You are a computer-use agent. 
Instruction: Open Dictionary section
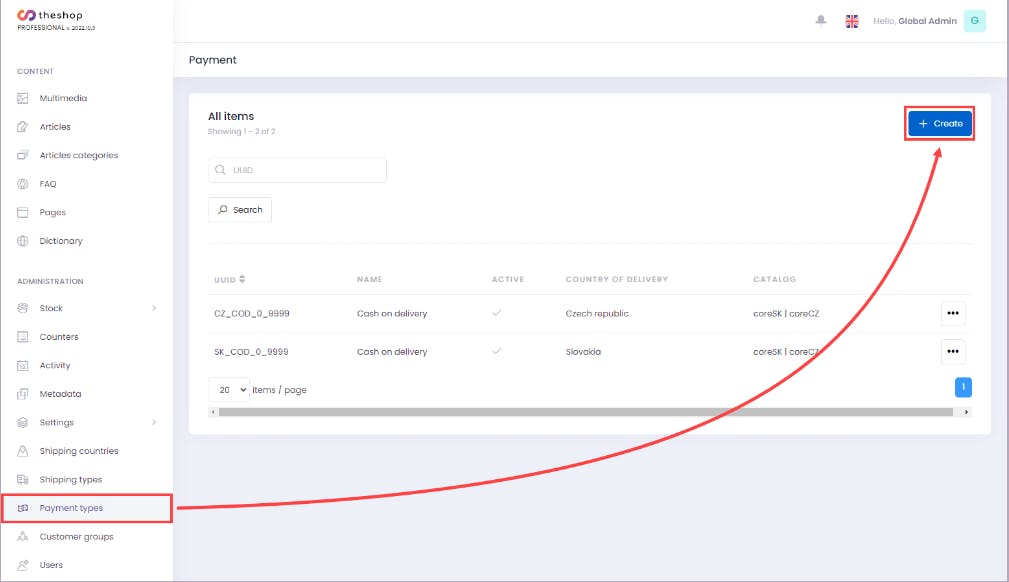pyautogui.click(x=60, y=241)
